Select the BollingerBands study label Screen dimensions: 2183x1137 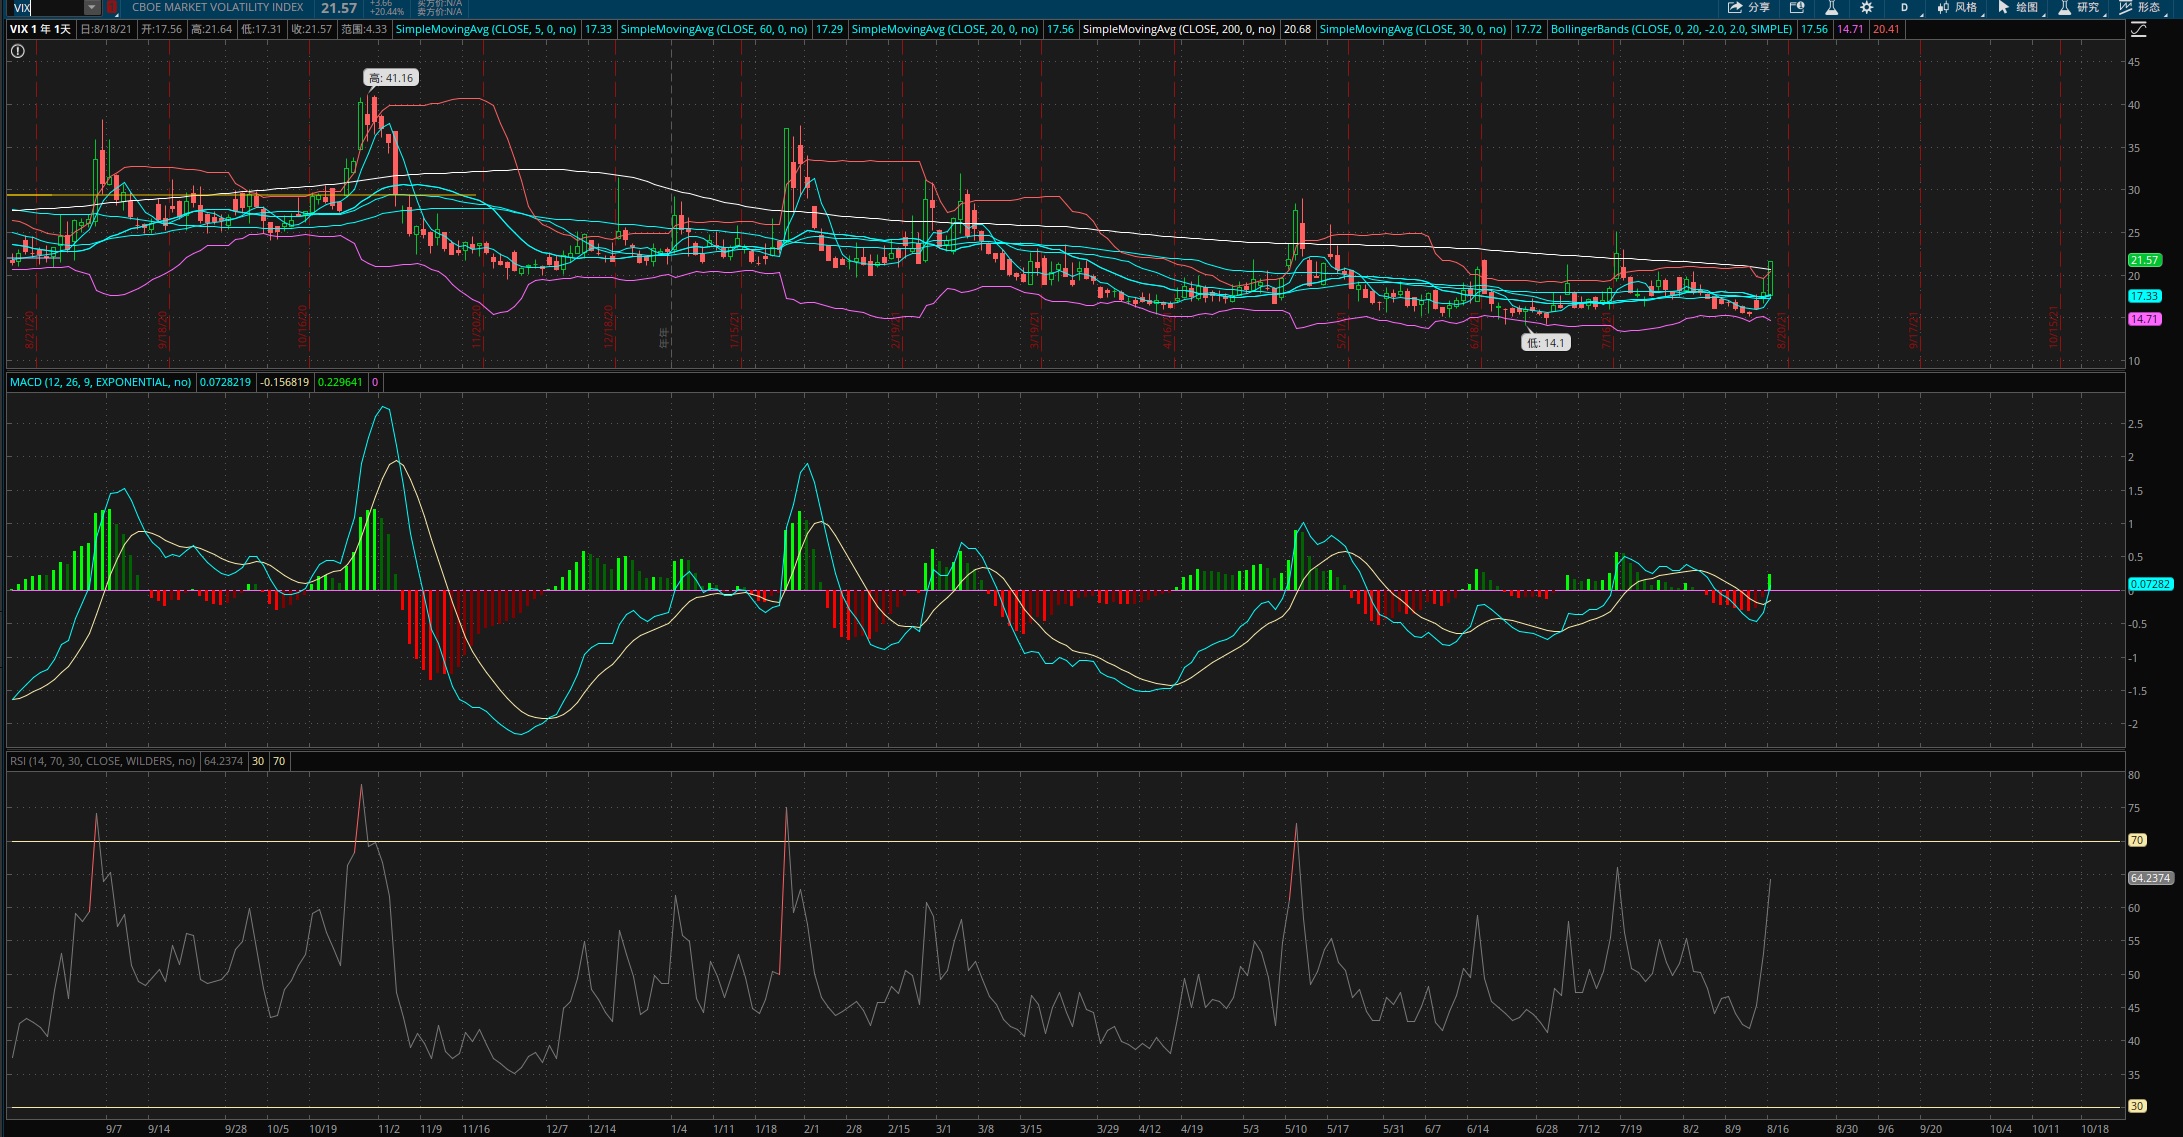coord(1671,29)
